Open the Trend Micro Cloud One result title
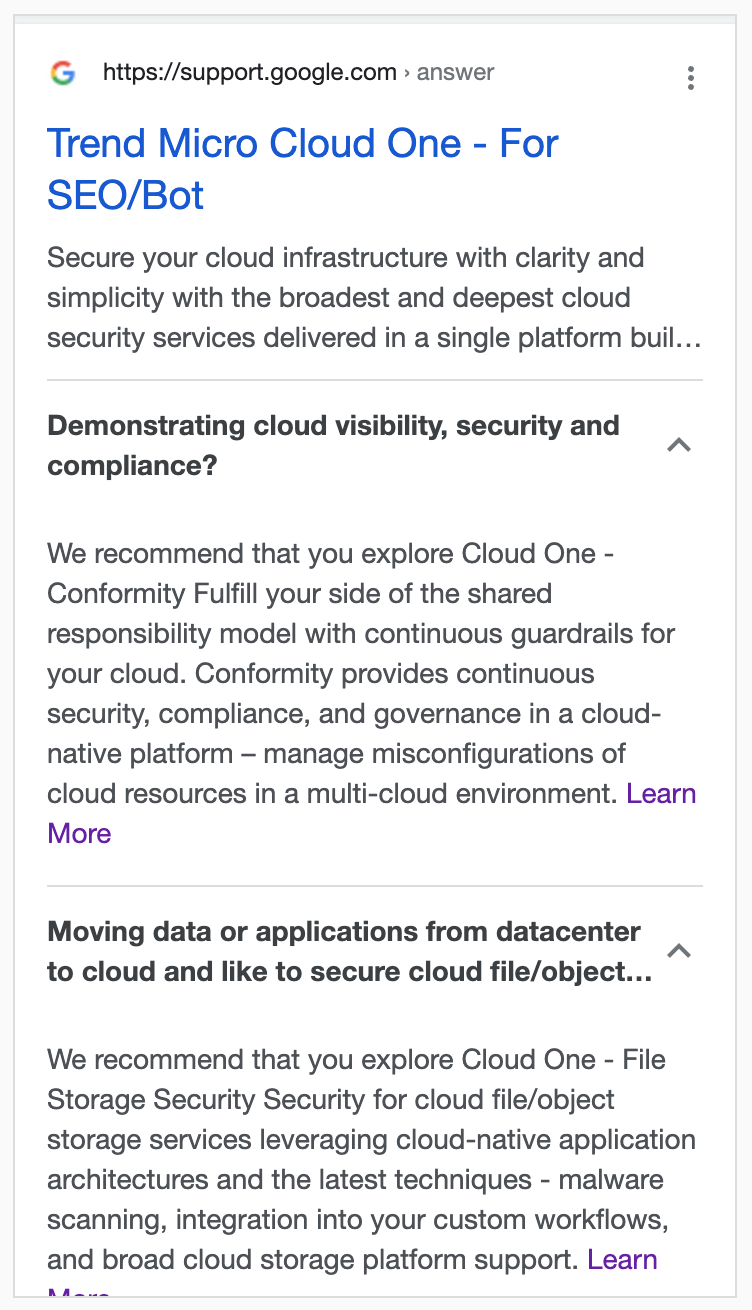The width and height of the screenshot is (752, 1310). click(x=302, y=169)
